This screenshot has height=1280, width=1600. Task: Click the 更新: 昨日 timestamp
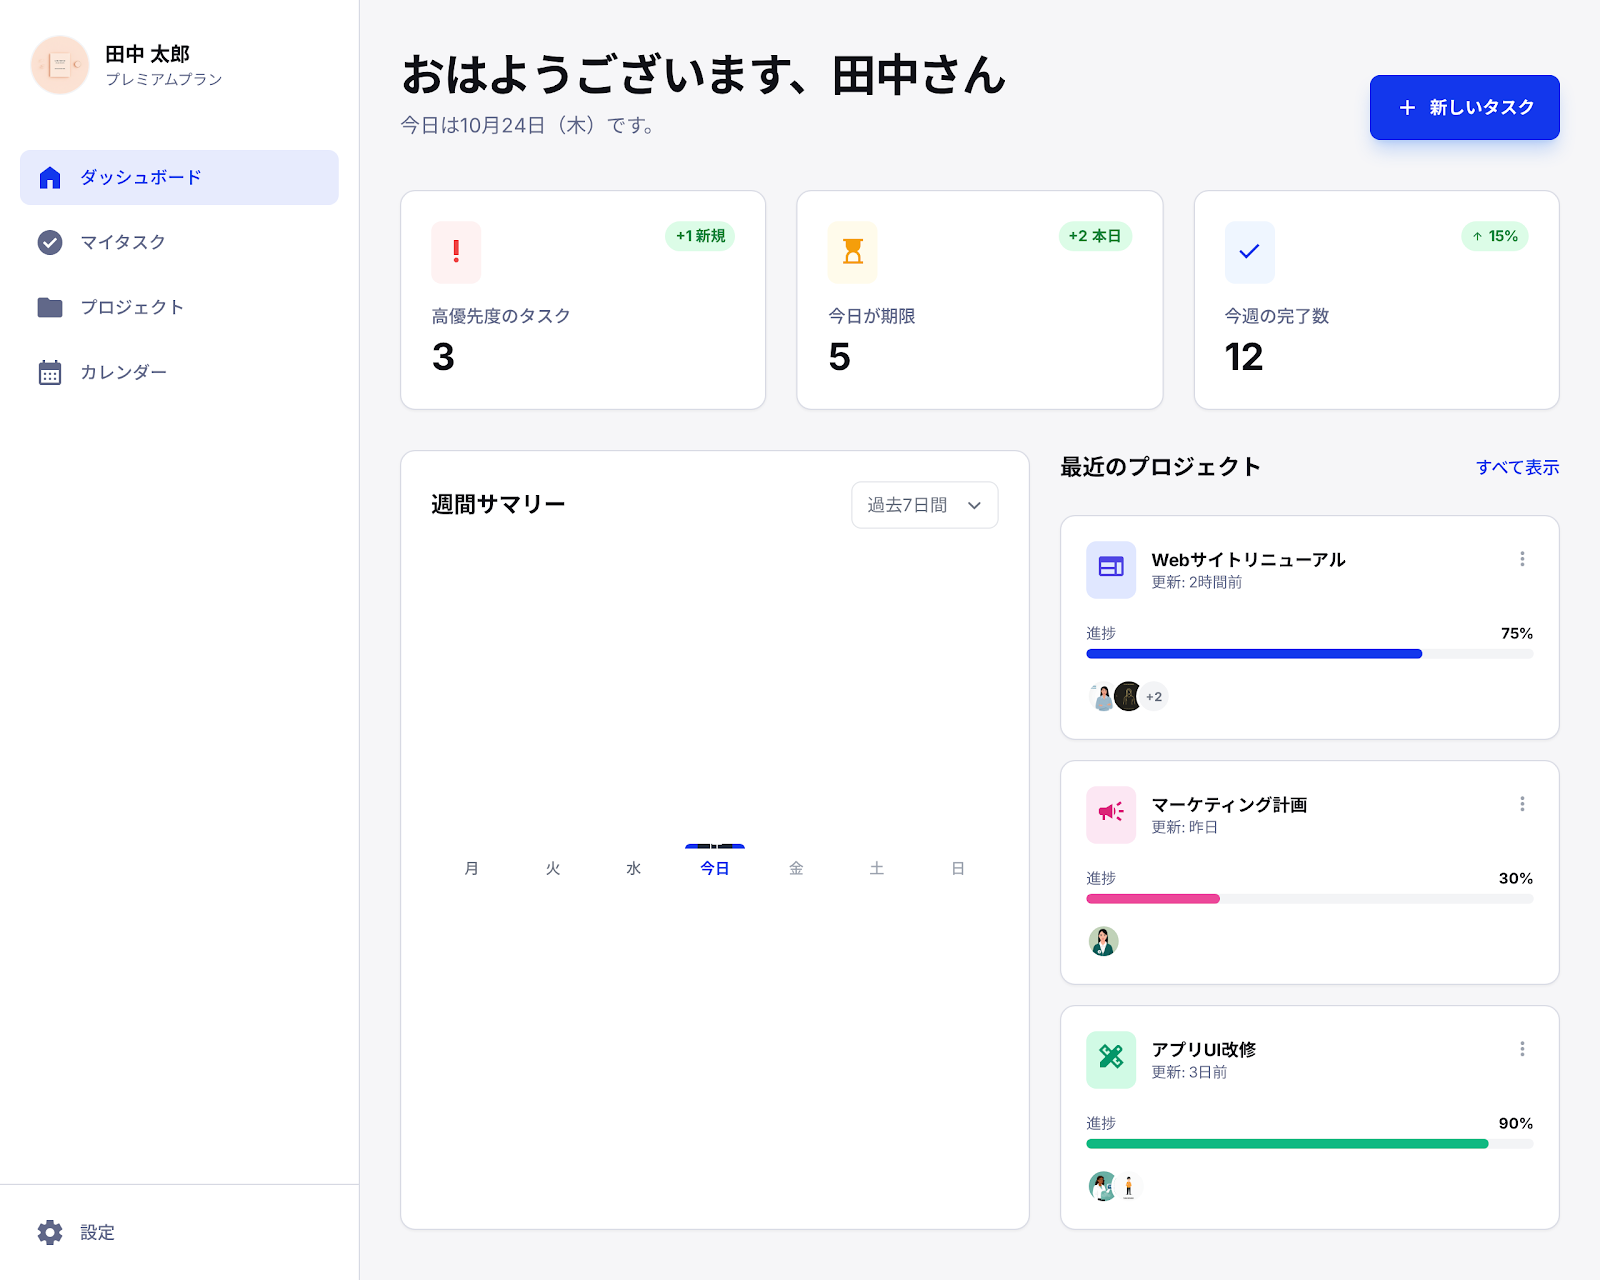point(1184,827)
